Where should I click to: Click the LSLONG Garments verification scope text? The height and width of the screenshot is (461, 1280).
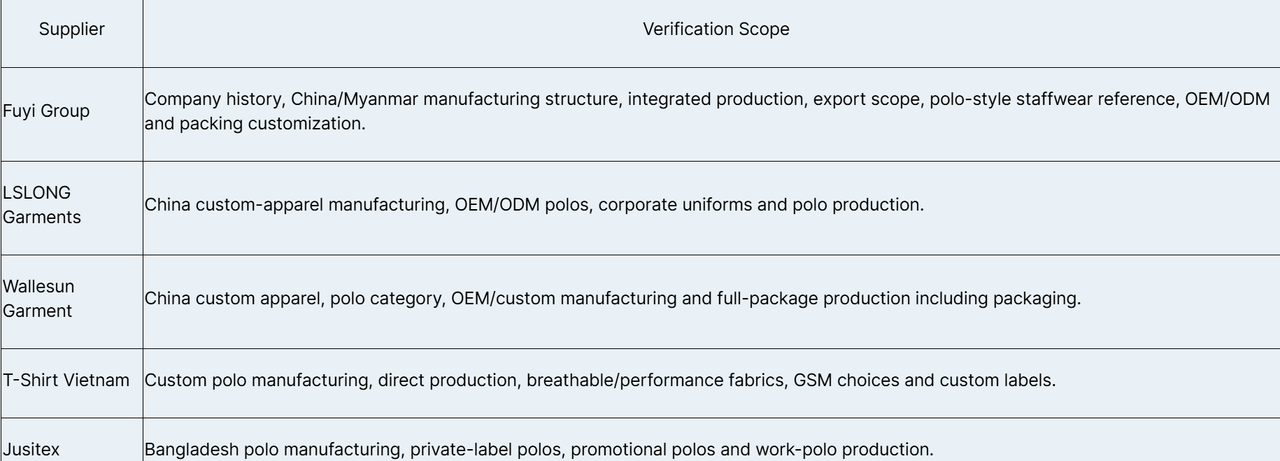(x=534, y=205)
